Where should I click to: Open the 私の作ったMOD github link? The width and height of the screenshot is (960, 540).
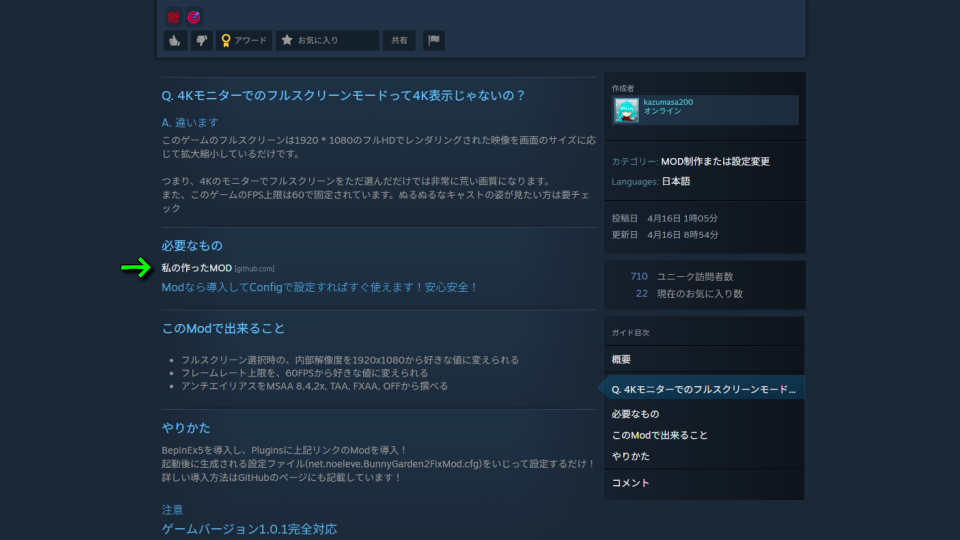point(196,268)
